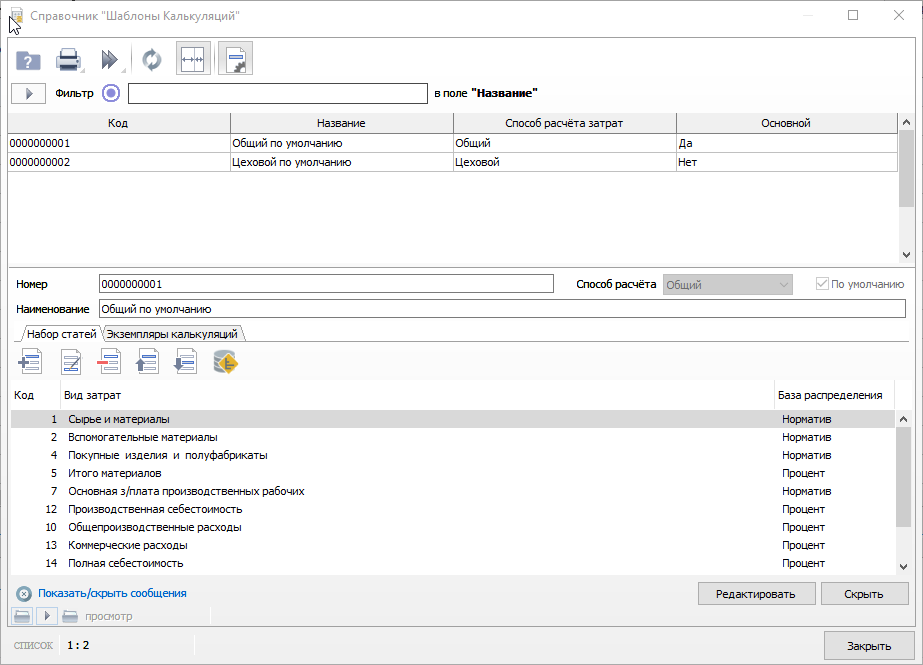Click the Редактировать button
Image resolution: width=923 pixels, height=665 pixels.
click(756, 594)
